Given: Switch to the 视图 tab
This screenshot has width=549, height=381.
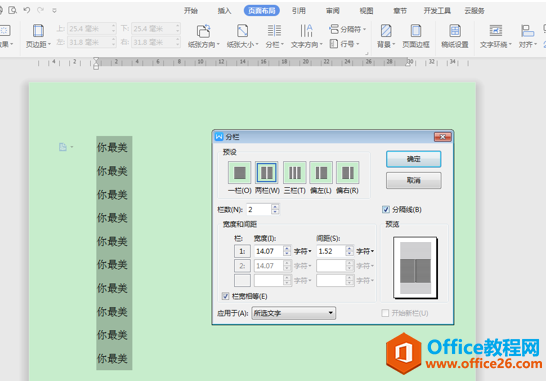Looking at the screenshot, I should tap(366, 11).
